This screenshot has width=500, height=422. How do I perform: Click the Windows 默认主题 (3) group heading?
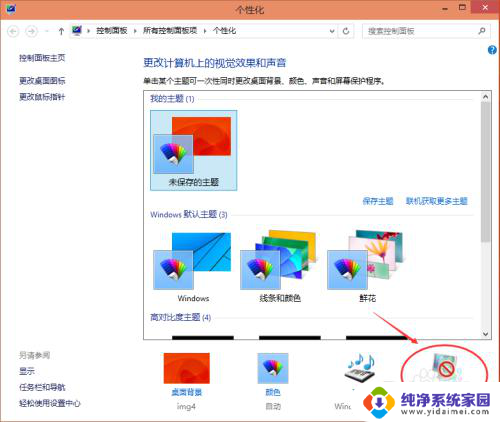[x=189, y=214]
